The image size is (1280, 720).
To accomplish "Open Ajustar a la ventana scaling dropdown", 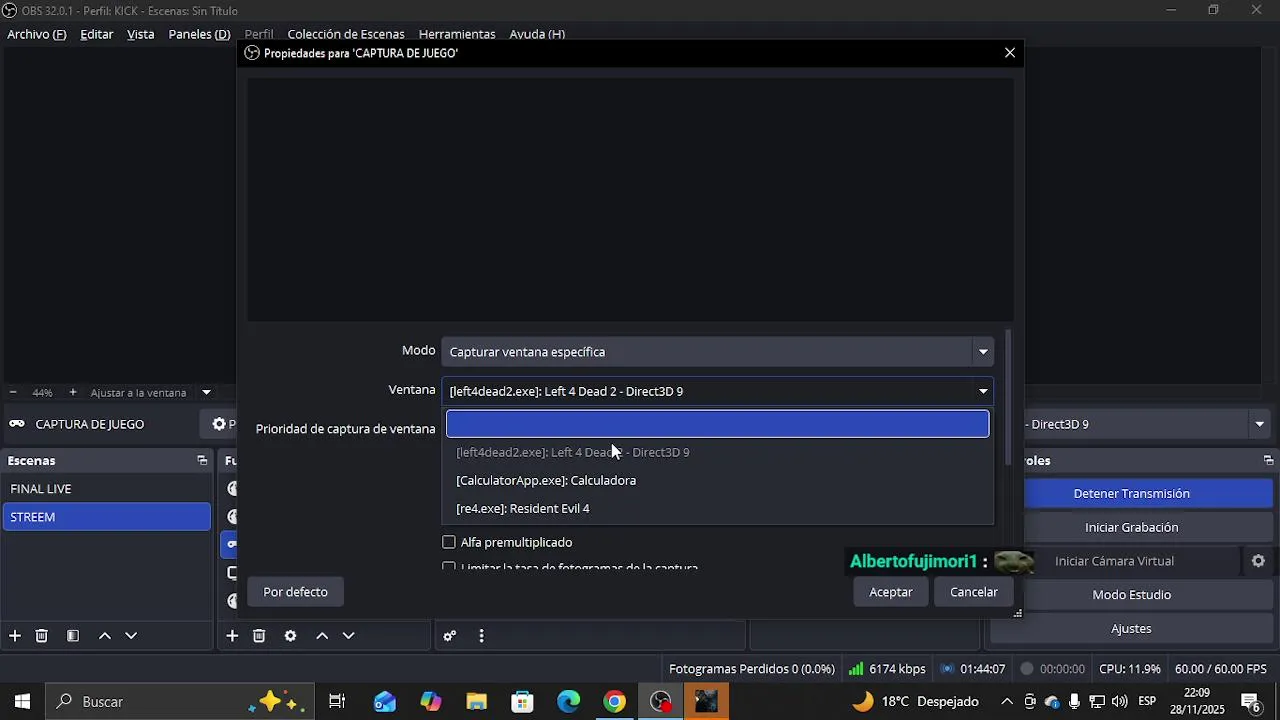I will 206,393.
